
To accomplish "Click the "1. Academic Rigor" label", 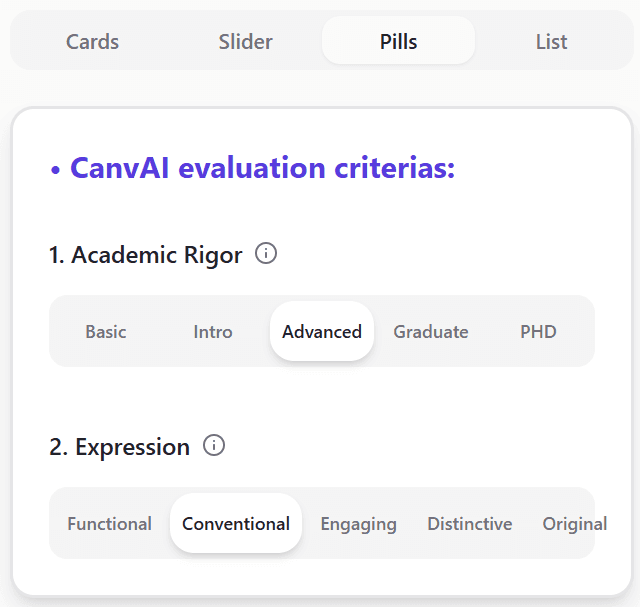I will tap(146, 255).
